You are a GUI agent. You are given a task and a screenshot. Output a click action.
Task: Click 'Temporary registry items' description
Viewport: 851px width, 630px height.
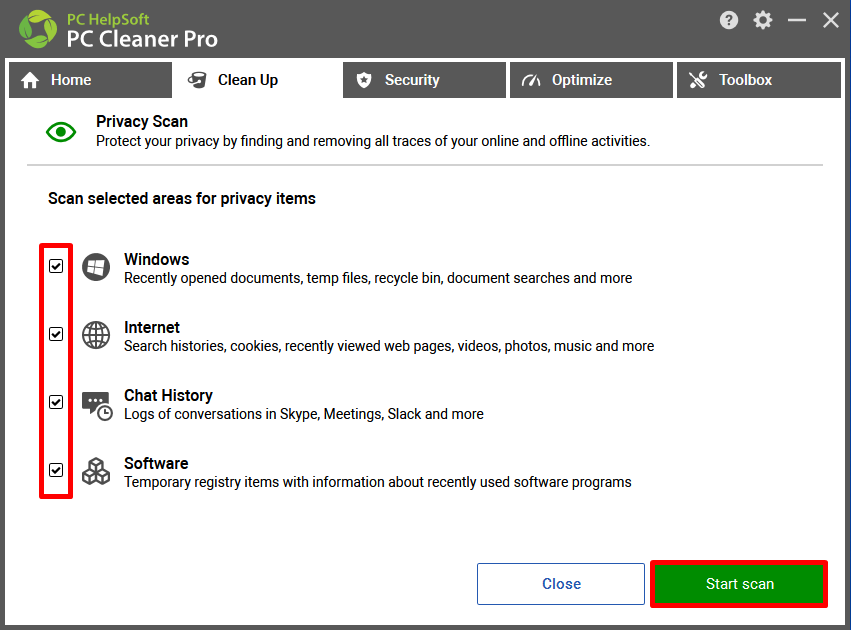(x=378, y=482)
